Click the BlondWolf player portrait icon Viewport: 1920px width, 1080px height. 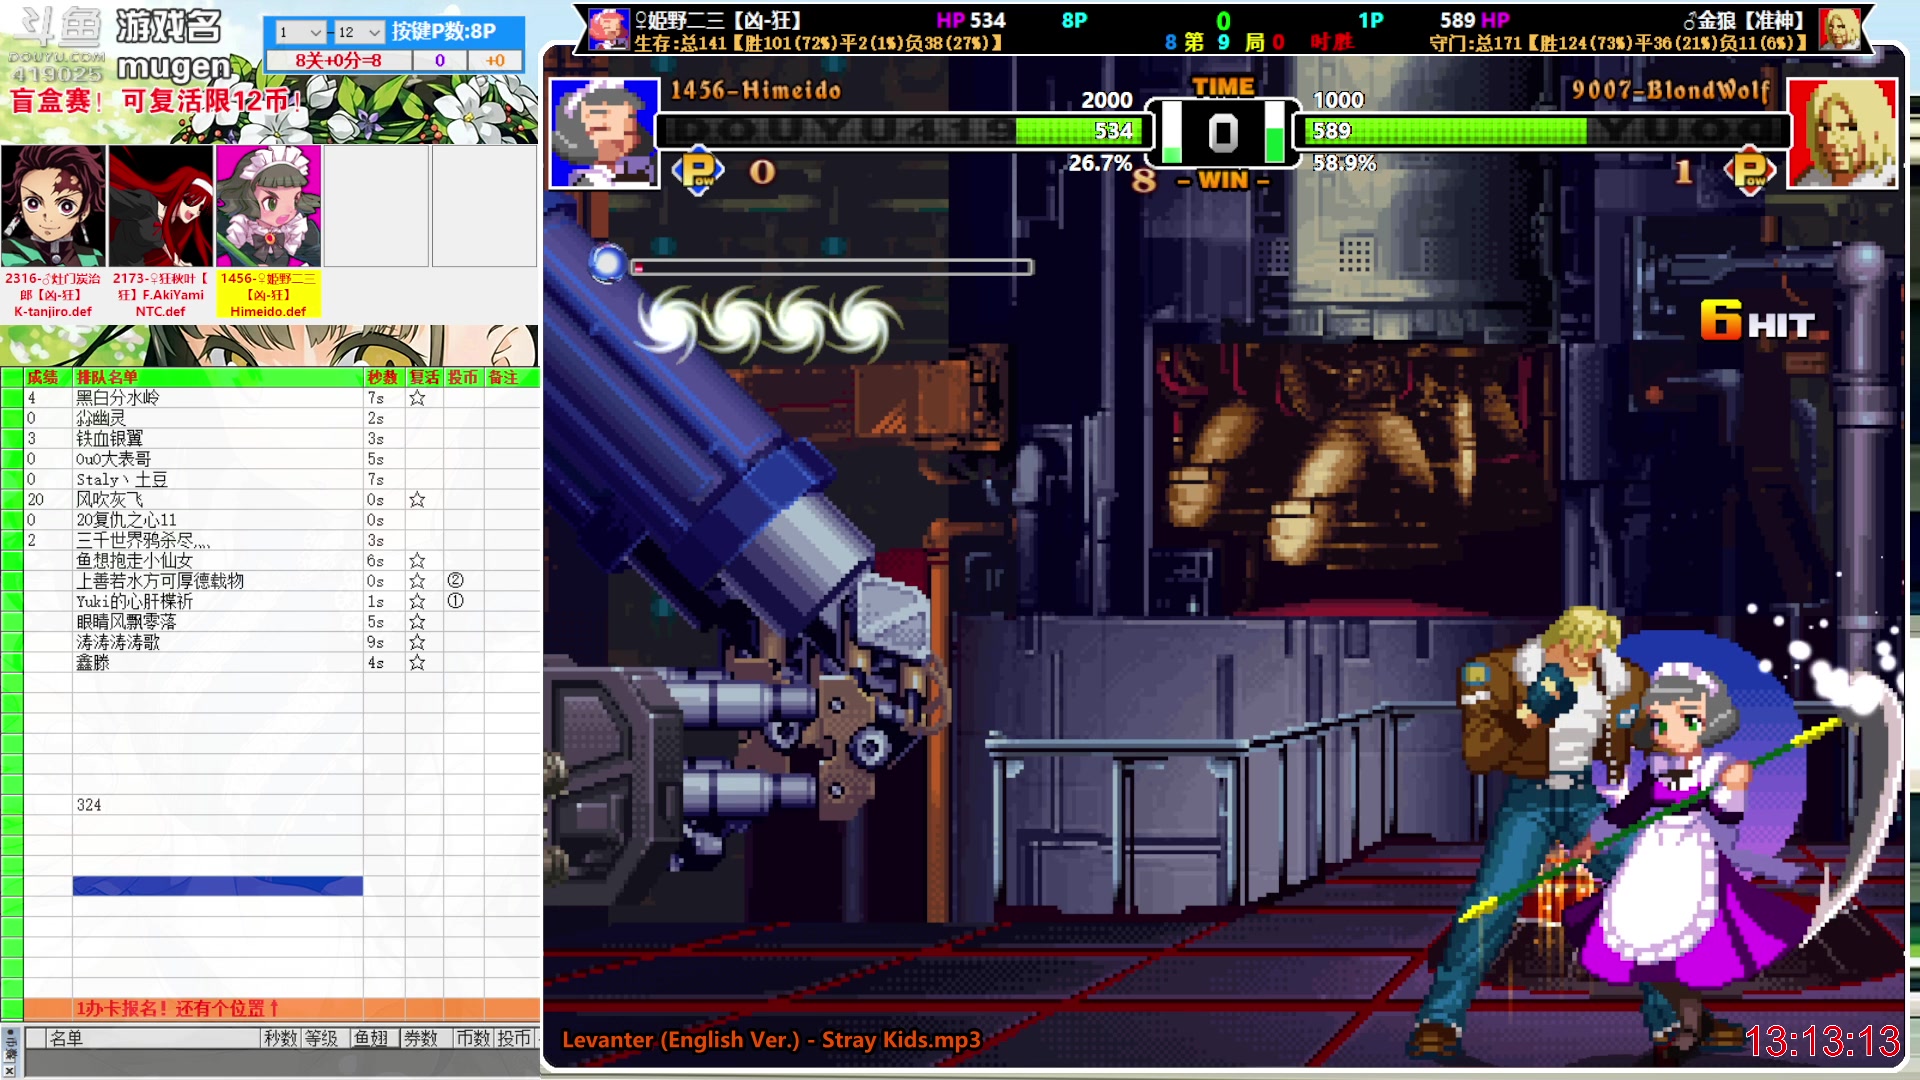click(1841, 132)
